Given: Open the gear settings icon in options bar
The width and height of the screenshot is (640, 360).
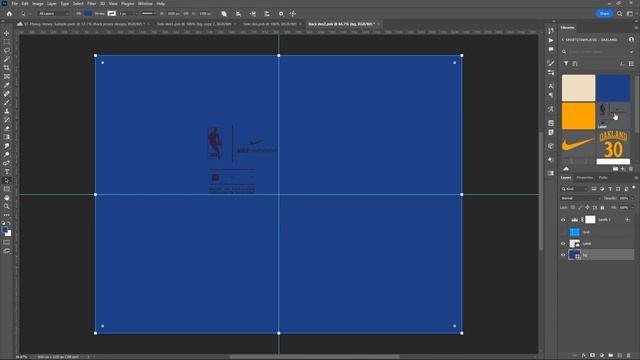Looking at the screenshot, I should [281, 13].
